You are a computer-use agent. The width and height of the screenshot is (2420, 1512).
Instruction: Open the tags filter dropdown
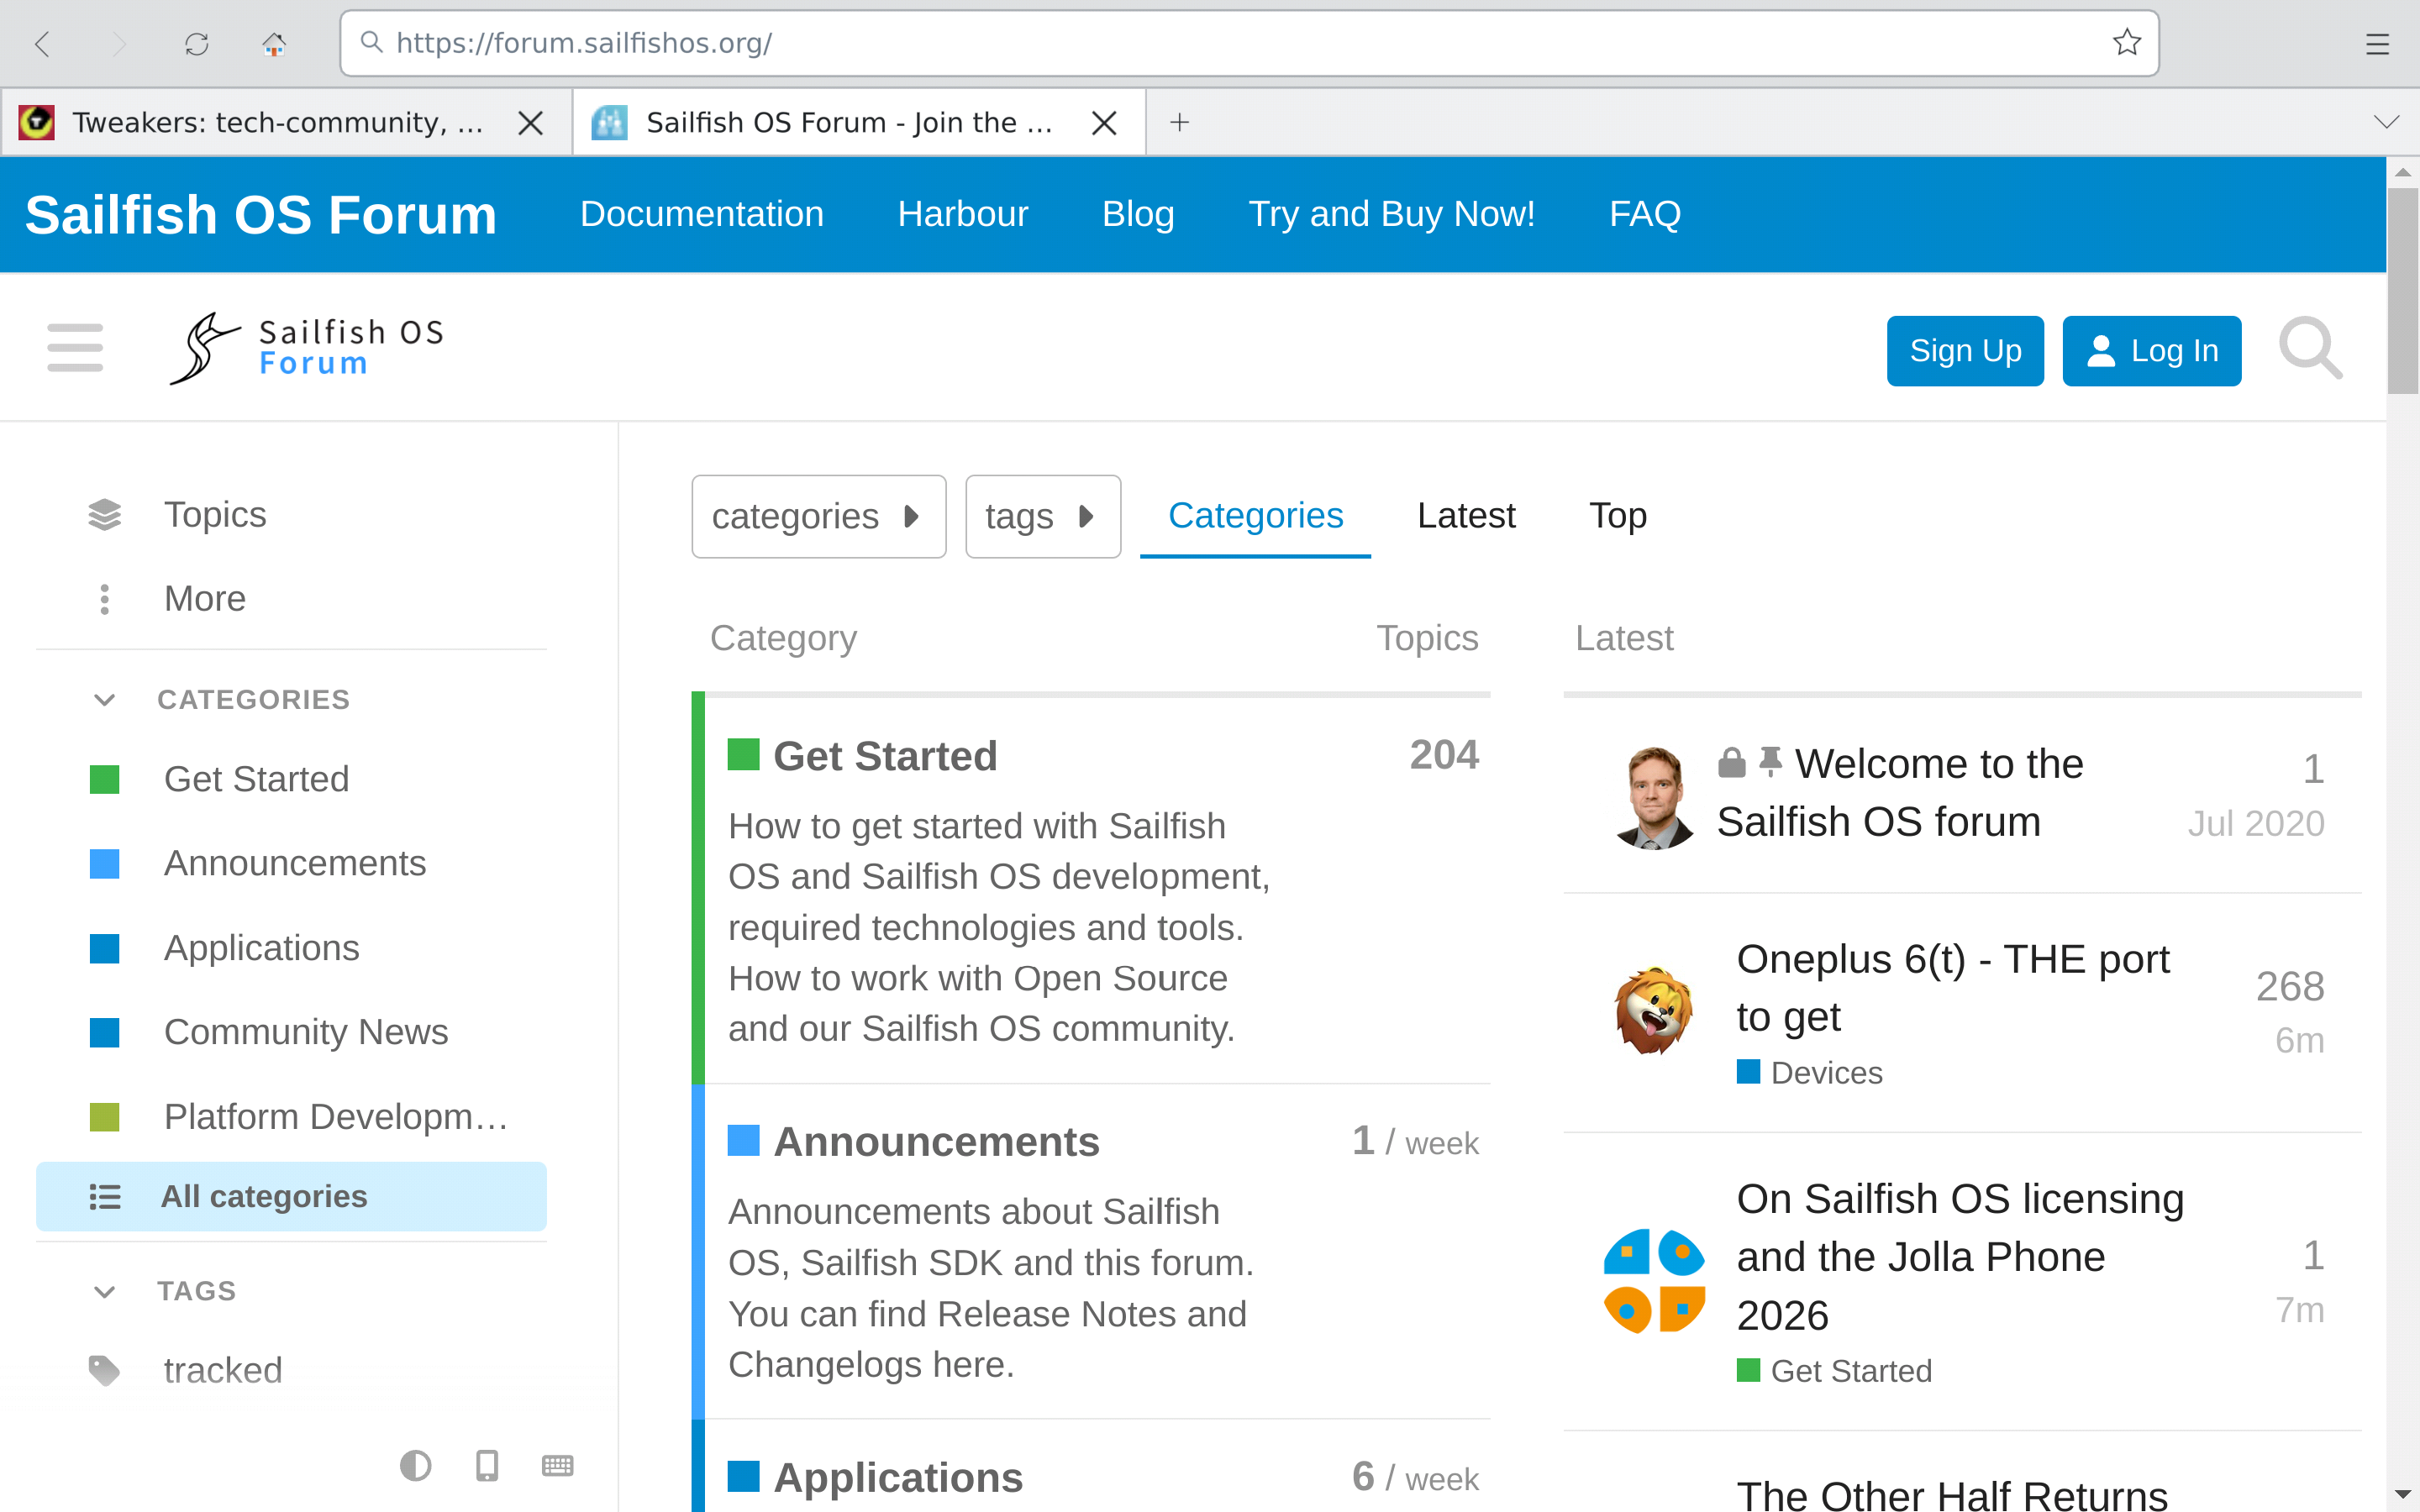(1042, 516)
